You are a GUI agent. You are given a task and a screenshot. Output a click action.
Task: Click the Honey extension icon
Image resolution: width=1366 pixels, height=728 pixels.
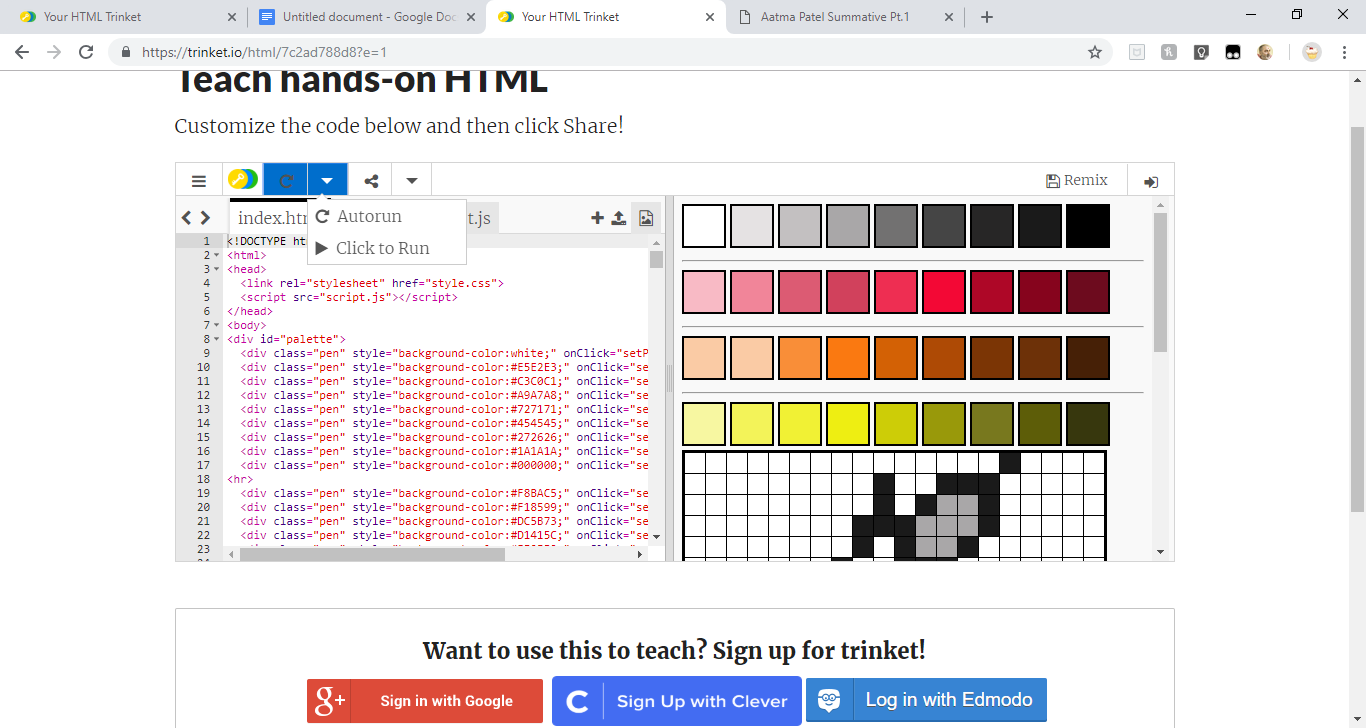click(1169, 52)
